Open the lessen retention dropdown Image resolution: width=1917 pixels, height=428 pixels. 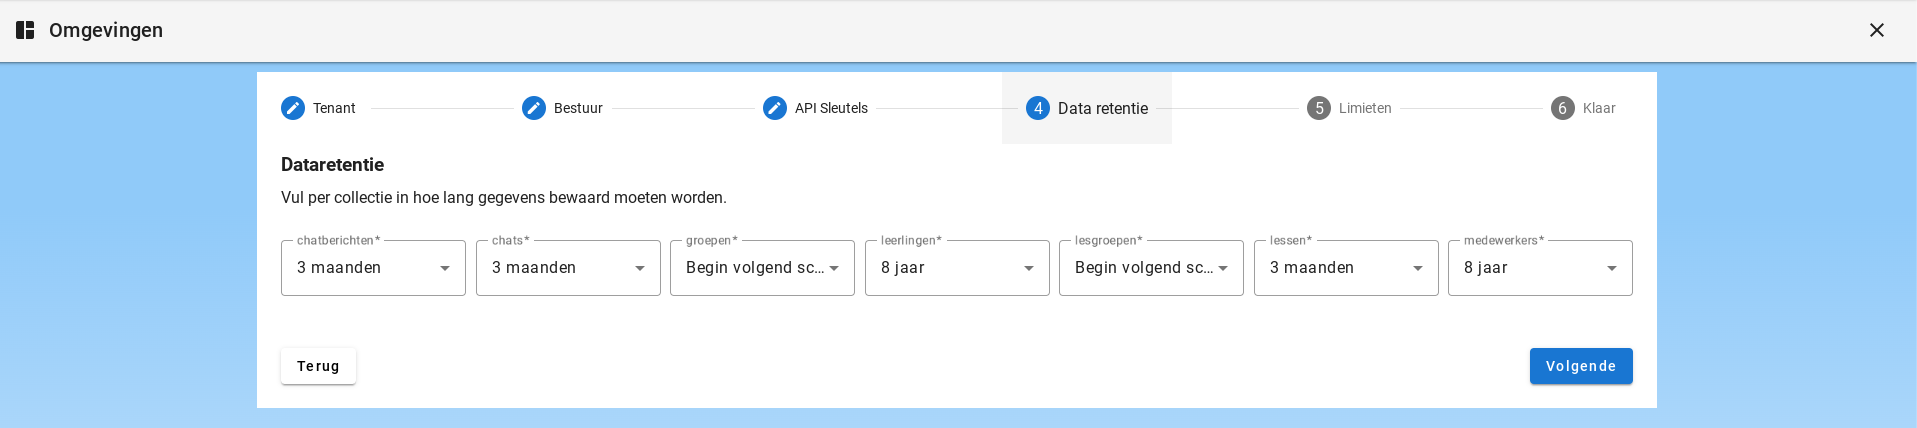(1346, 268)
